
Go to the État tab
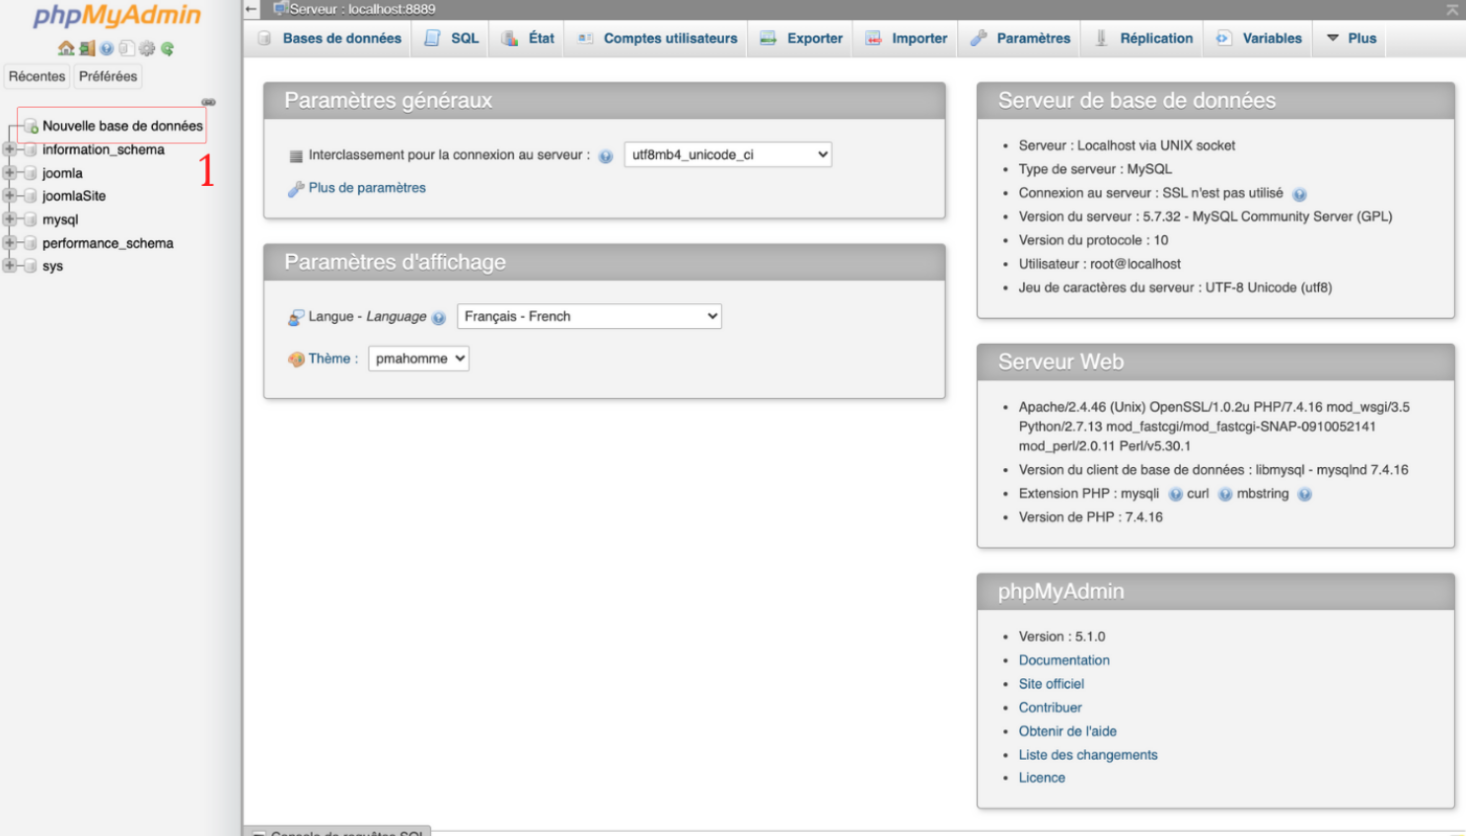[x=528, y=38]
